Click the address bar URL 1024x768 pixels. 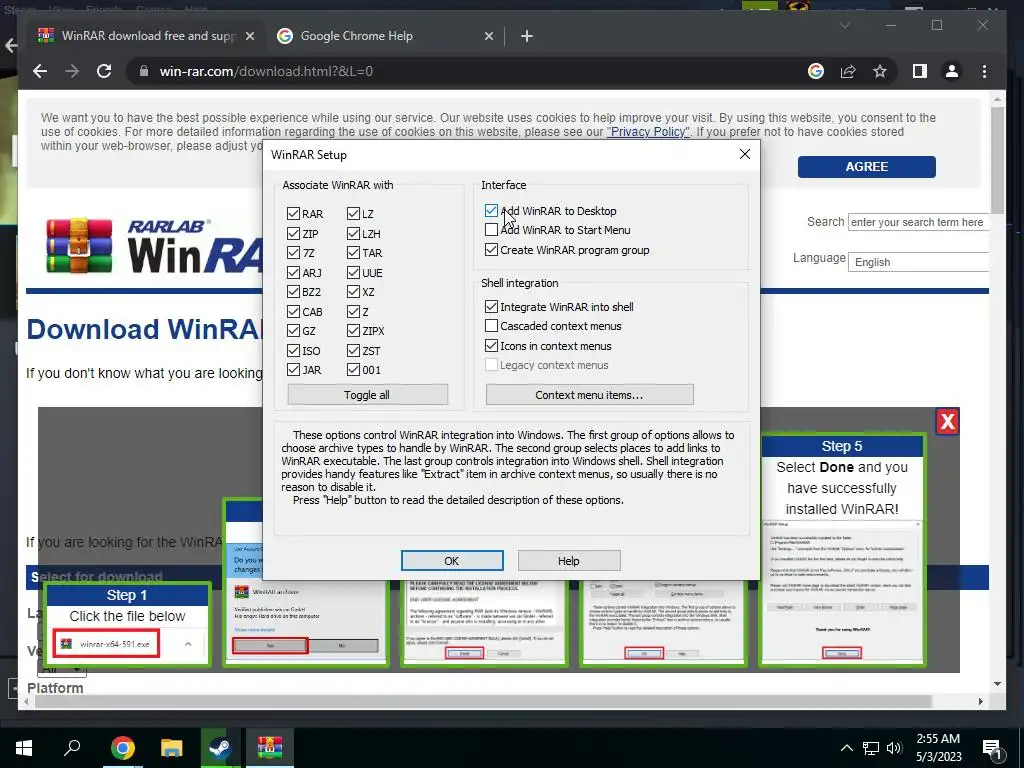(x=266, y=71)
